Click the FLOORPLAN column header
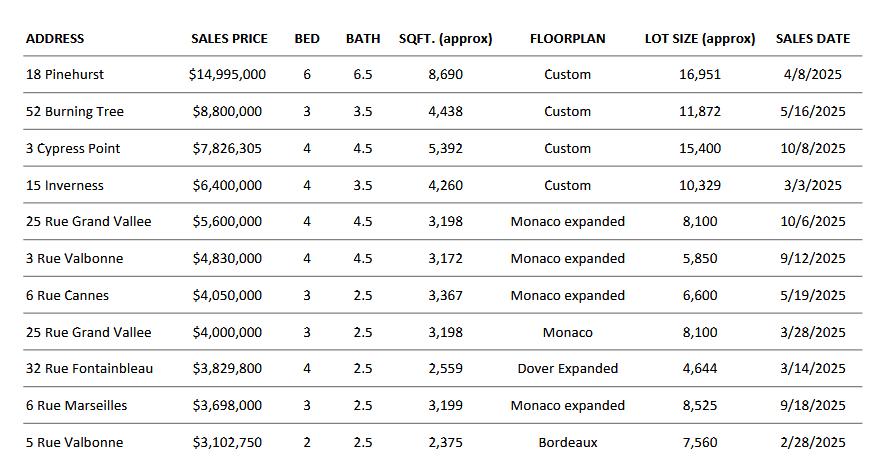Screen dimensions: 886x457 [567, 39]
